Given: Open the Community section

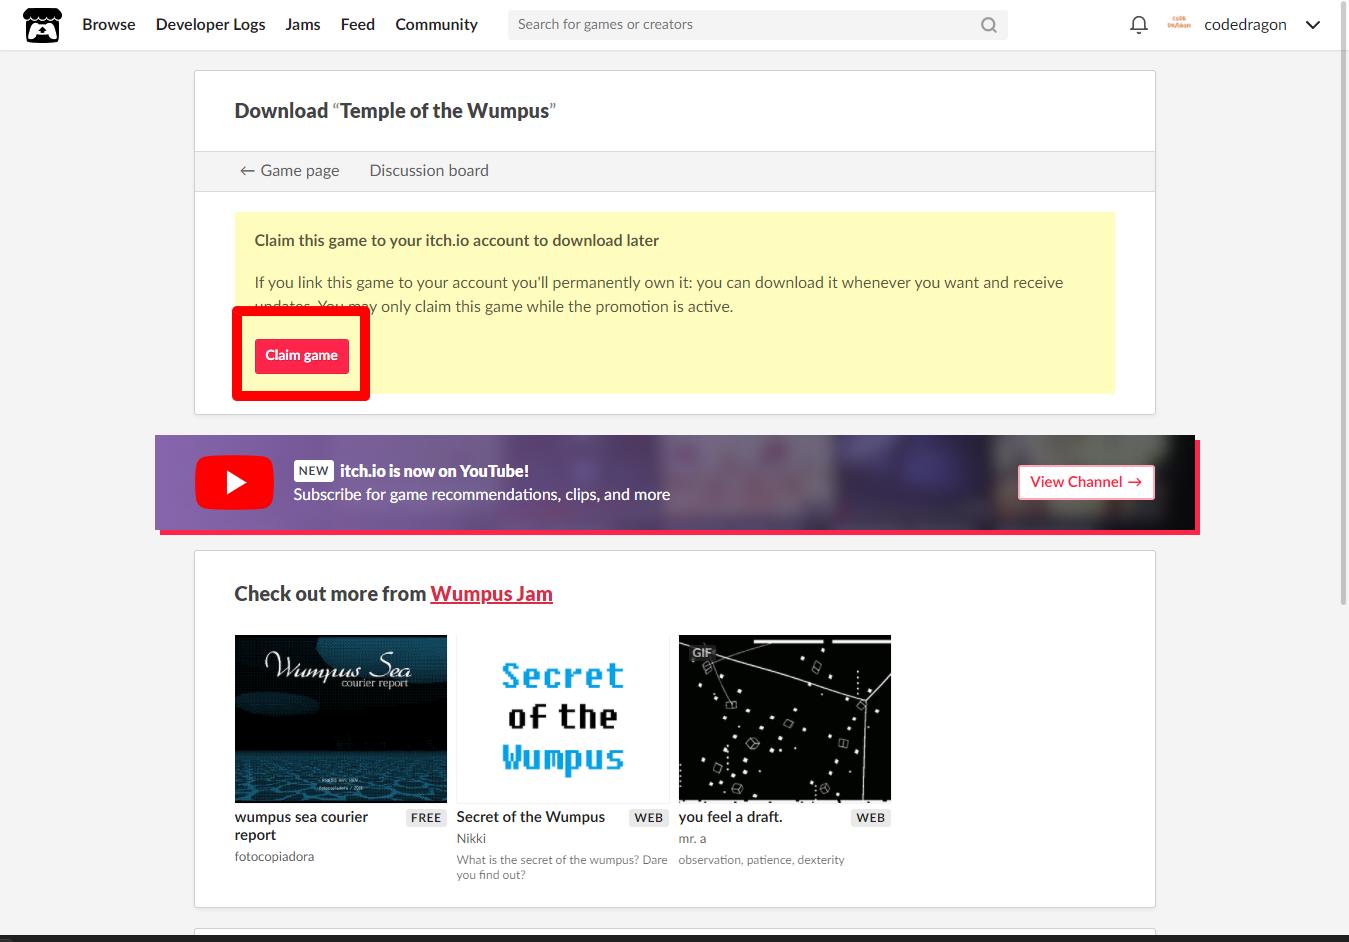Looking at the screenshot, I should [436, 25].
